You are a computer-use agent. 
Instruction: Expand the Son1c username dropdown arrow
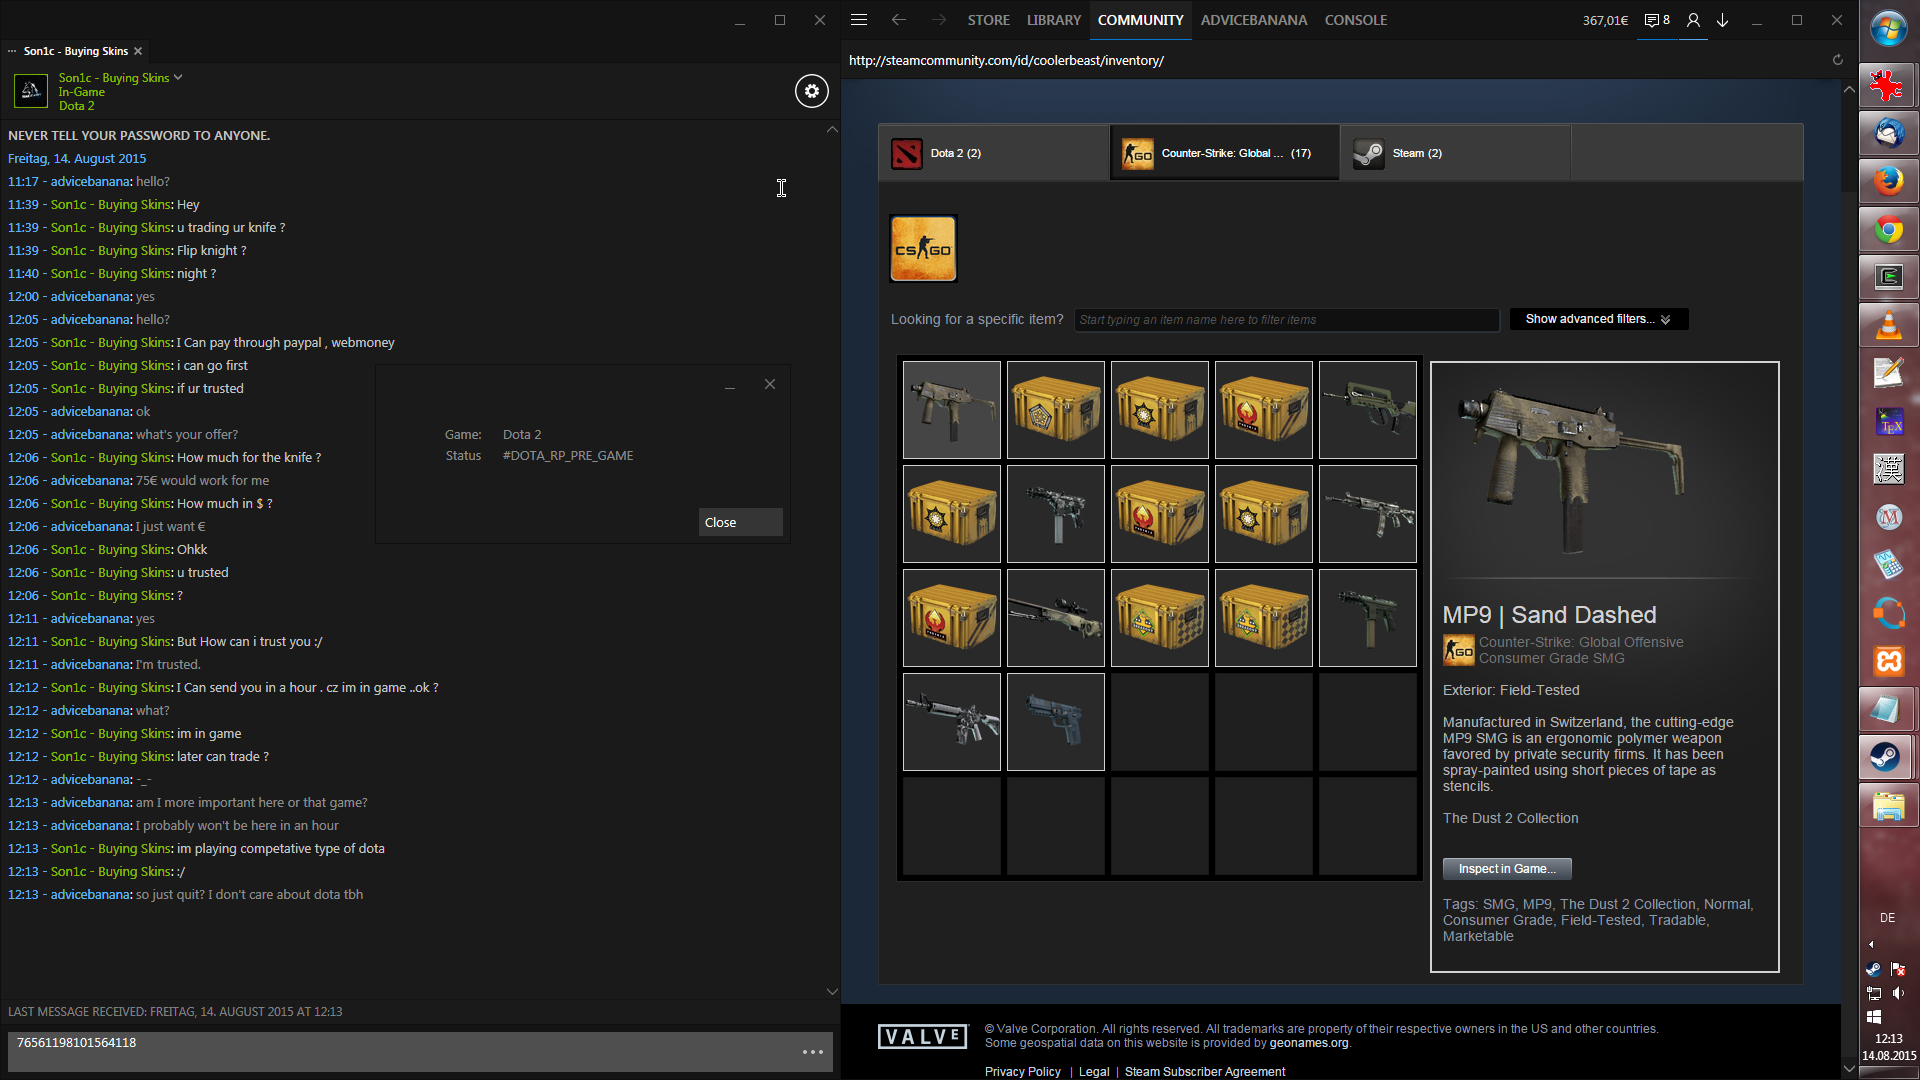tap(178, 77)
